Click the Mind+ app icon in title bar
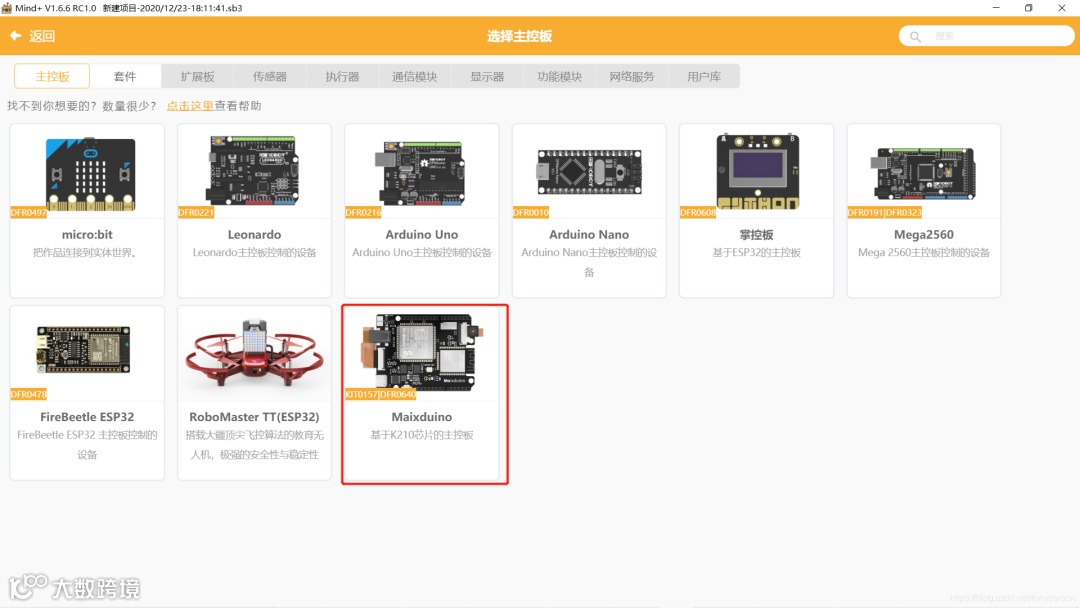 coord(7,8)
